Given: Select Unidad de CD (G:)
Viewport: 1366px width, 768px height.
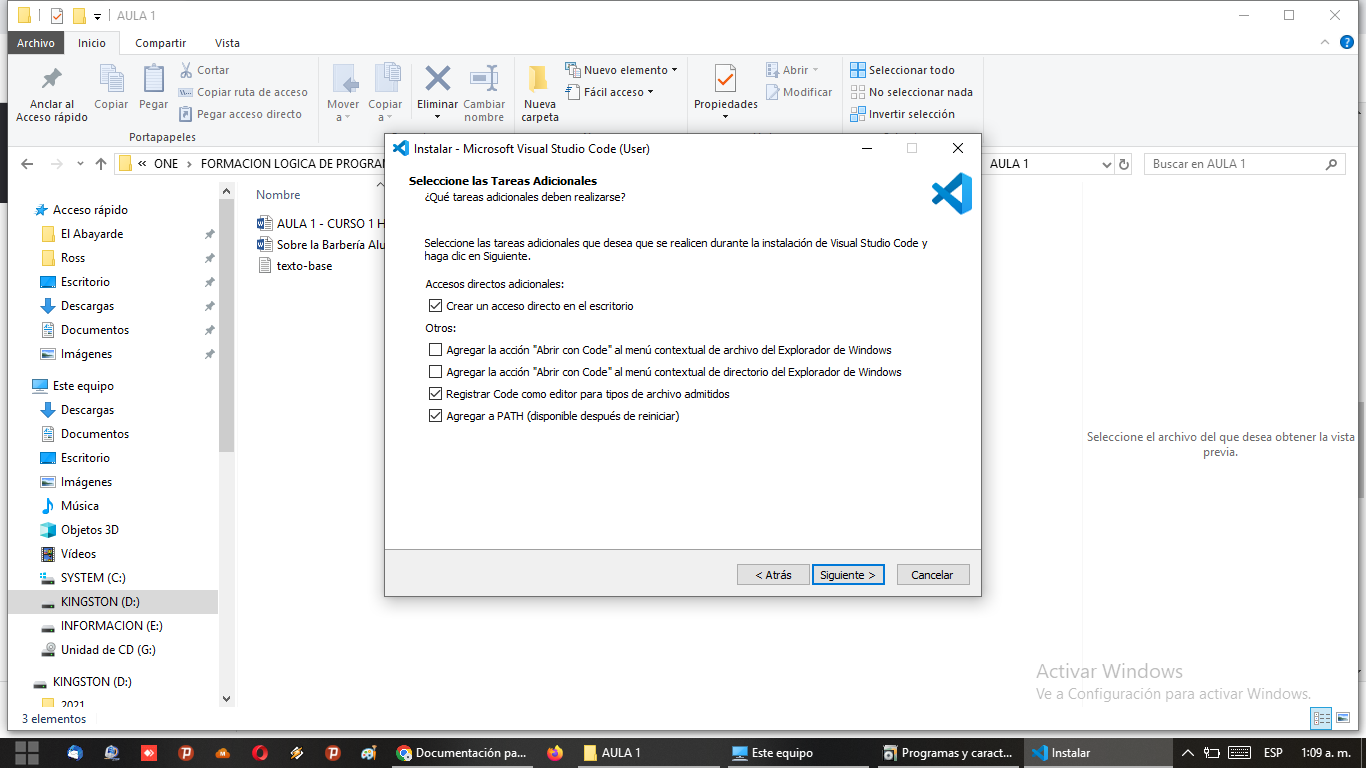Looking at the screenshot, I should click(x=108, y=650).
